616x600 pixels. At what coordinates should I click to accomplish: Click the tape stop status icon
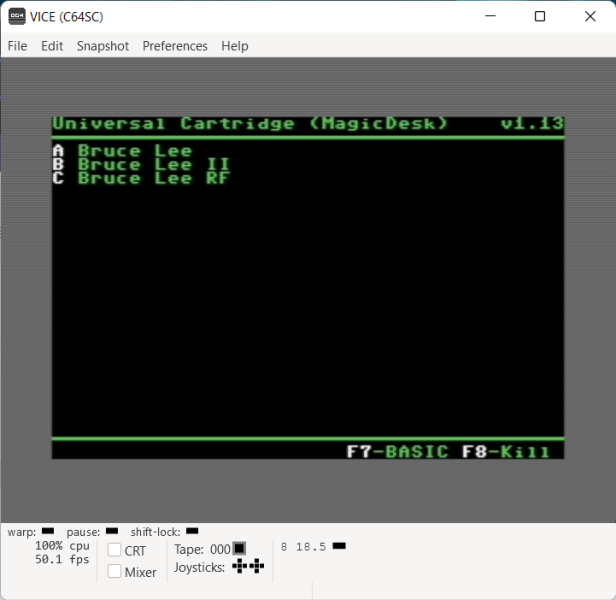tap(239, 548)
